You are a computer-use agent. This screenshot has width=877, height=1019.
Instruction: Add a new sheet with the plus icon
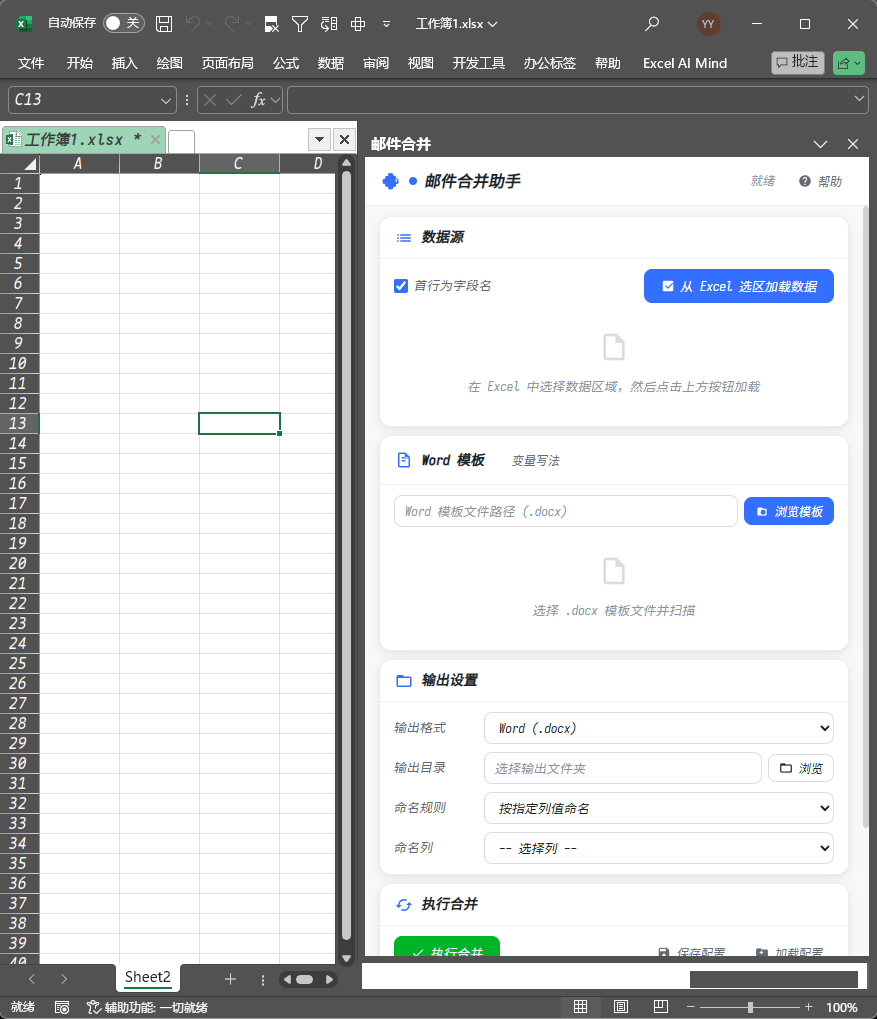230,979
